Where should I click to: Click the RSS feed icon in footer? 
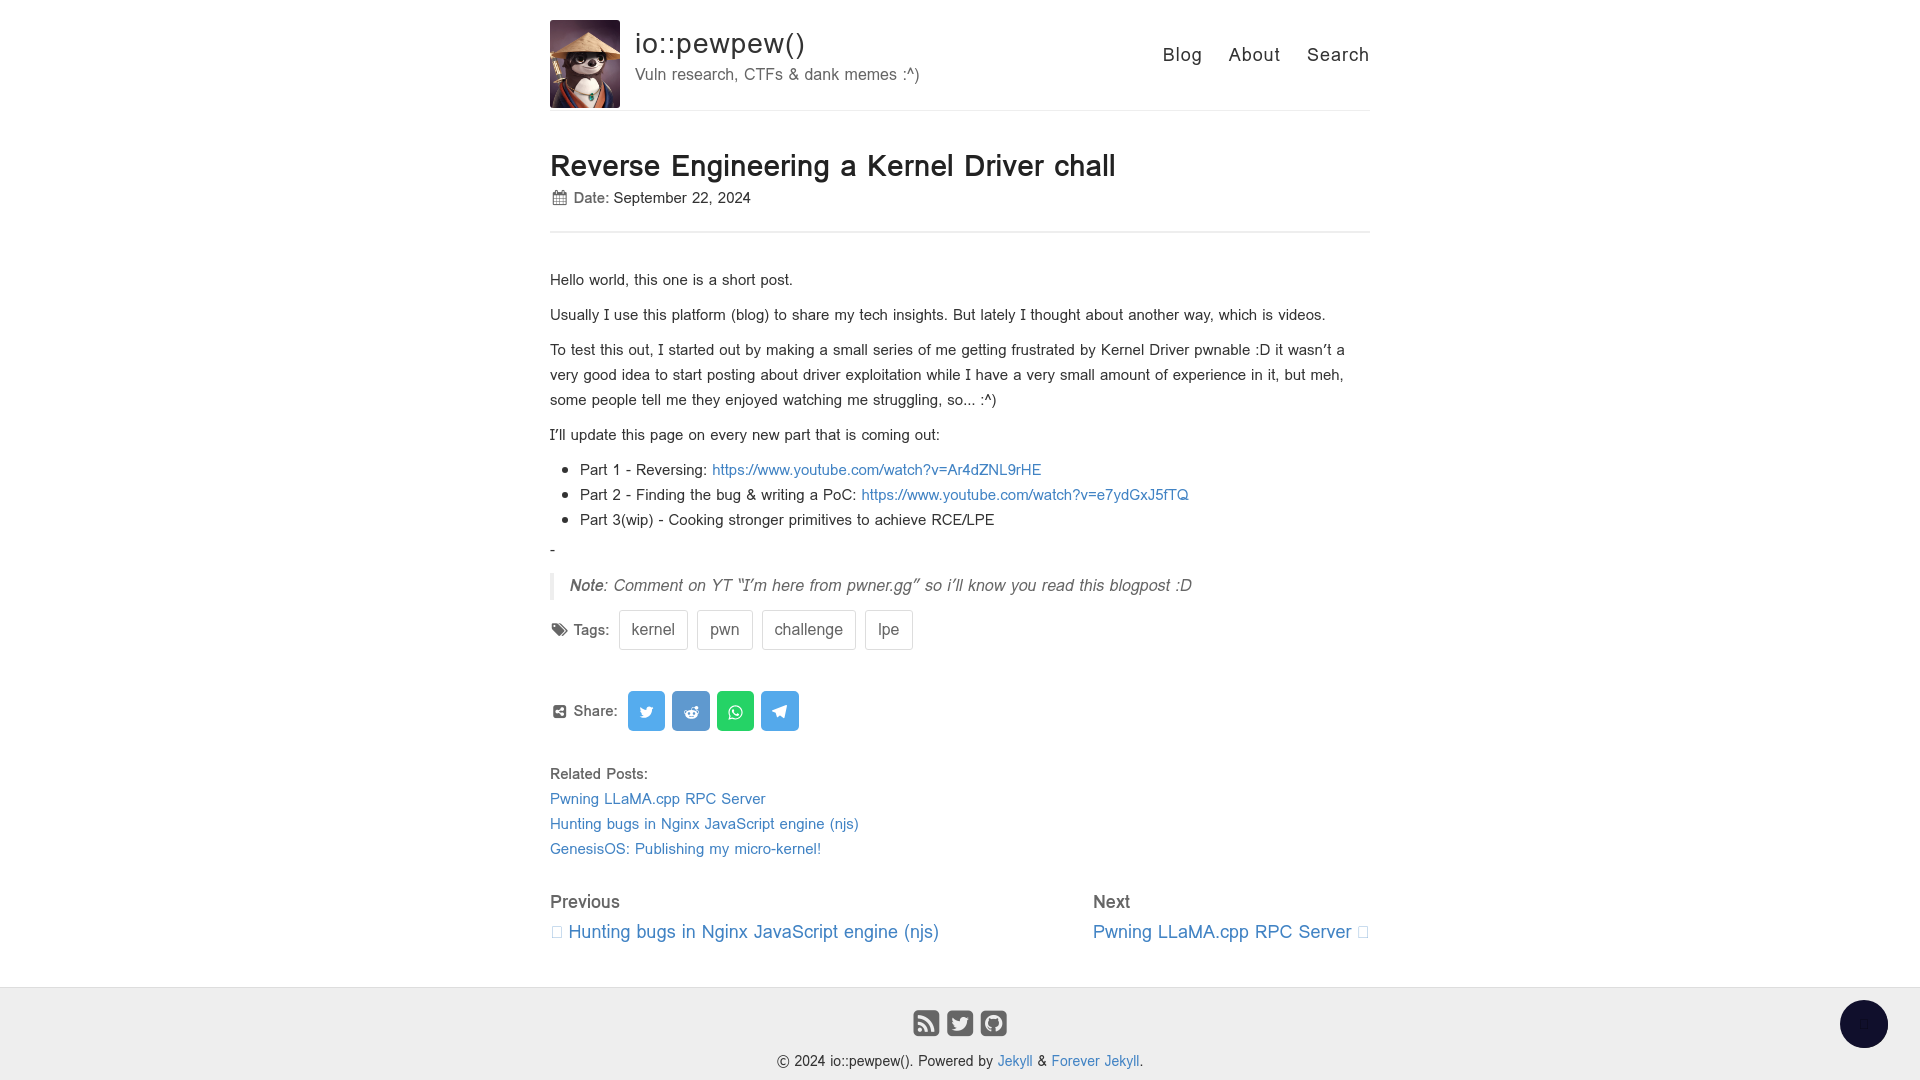point(926,1022)
